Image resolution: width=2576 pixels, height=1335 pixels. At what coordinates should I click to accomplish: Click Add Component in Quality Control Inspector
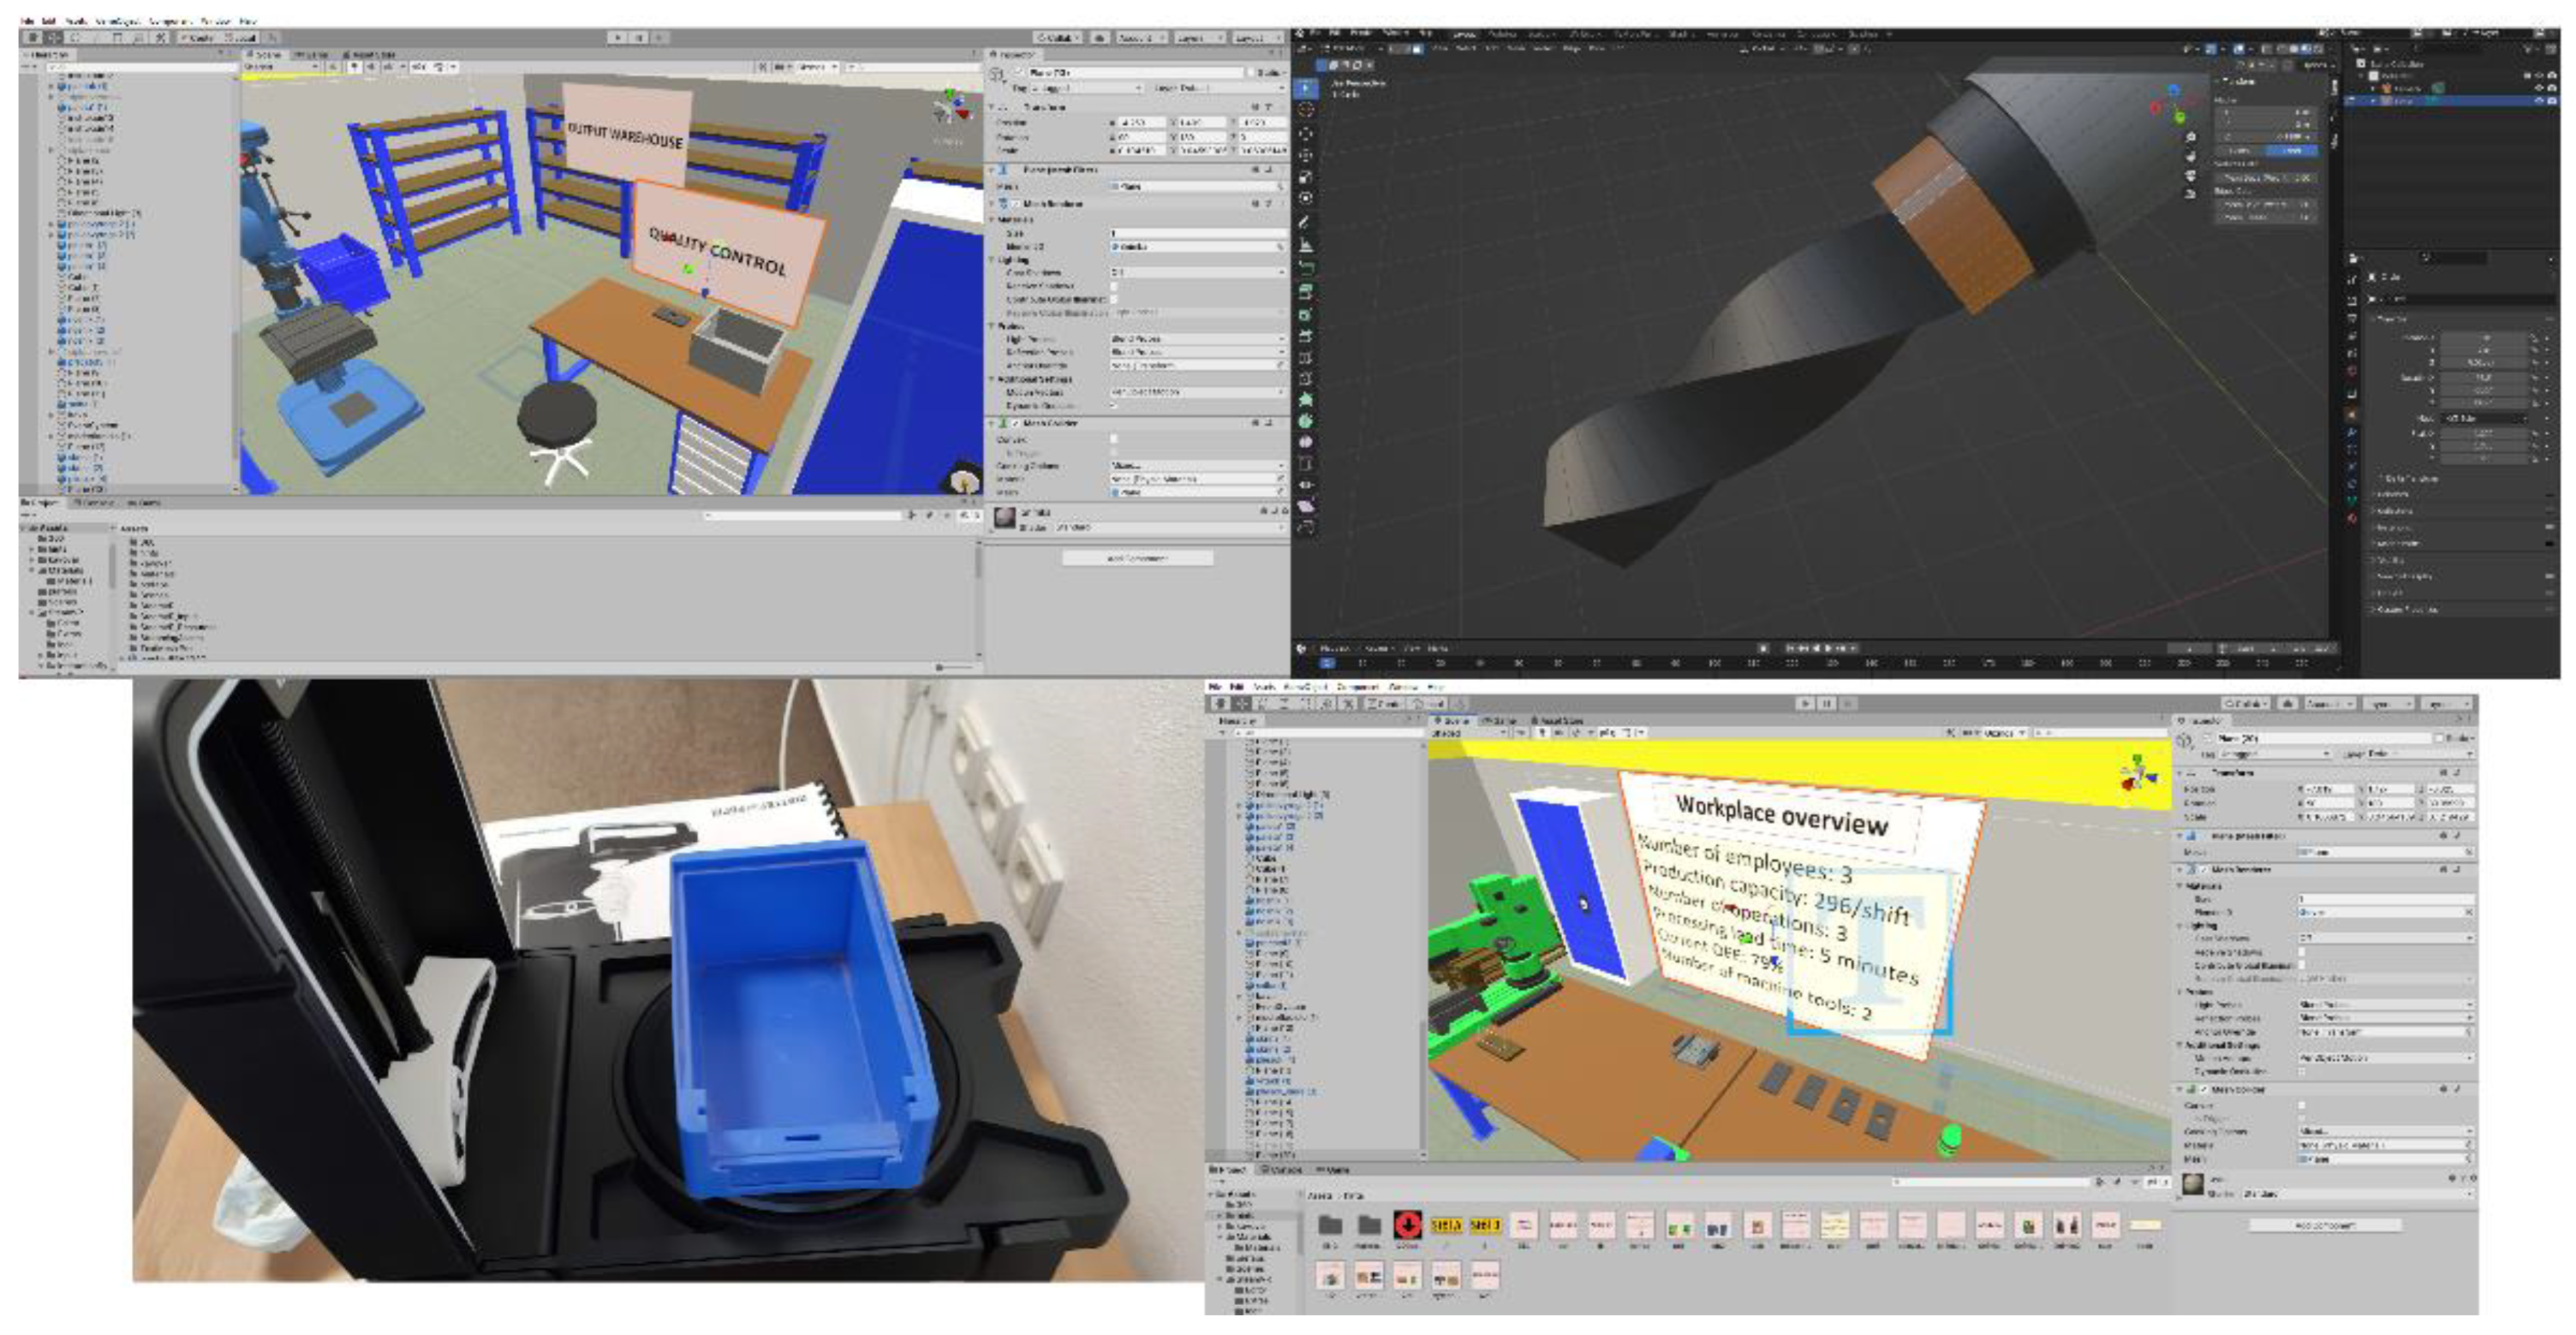click(x=1137, y=558)
